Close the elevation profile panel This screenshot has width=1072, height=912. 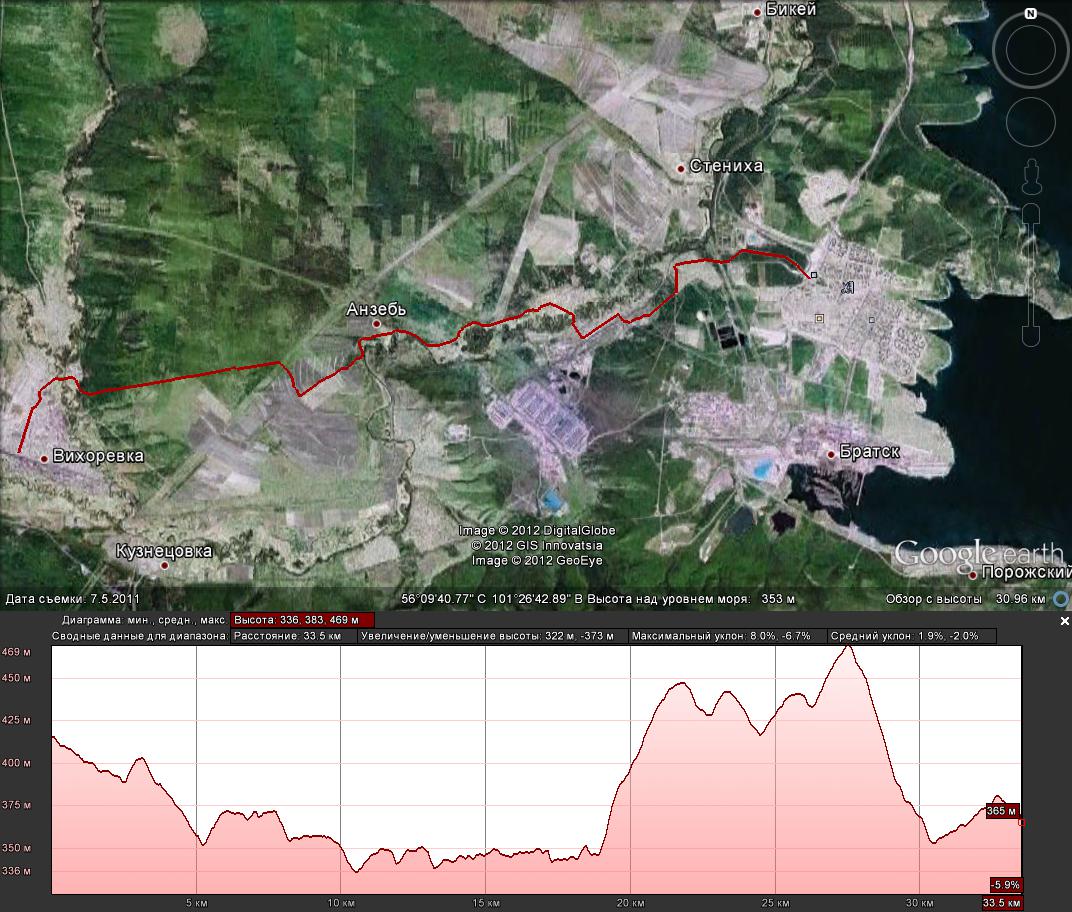pos(1064,621)
